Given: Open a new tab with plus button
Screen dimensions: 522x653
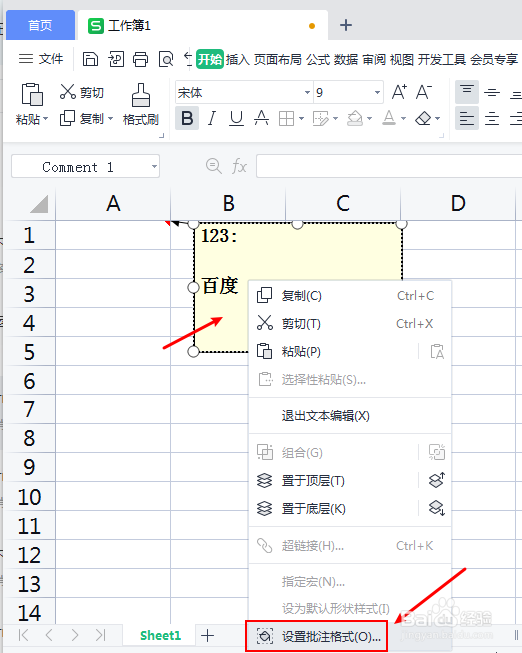Looking at the screenshot, I should pyautogui.click(x=346, y=25).
